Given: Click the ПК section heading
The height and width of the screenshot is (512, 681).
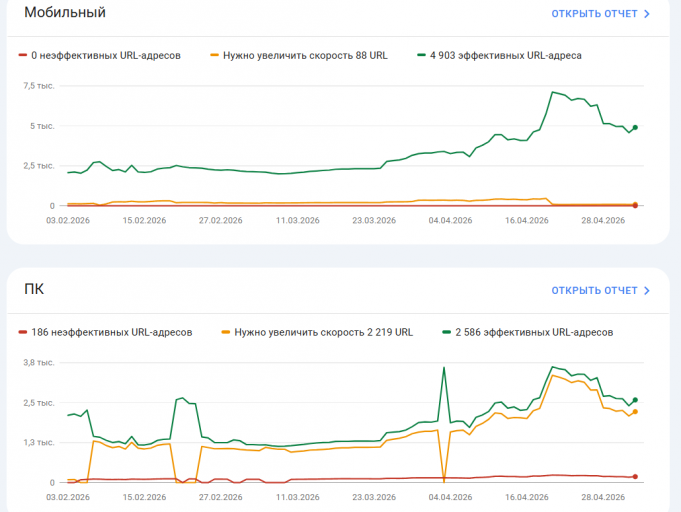Looking at the screenshot, I should (x=34, y=289).
